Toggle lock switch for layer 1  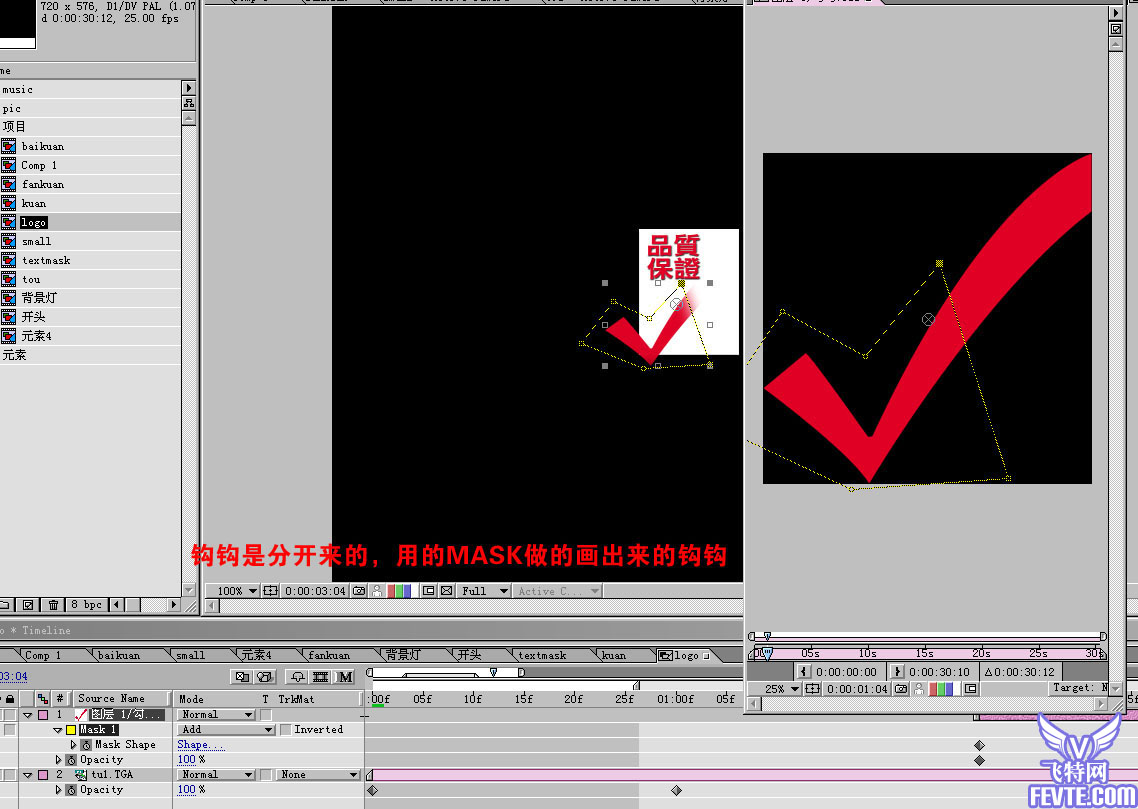click(x=9, y=715)
